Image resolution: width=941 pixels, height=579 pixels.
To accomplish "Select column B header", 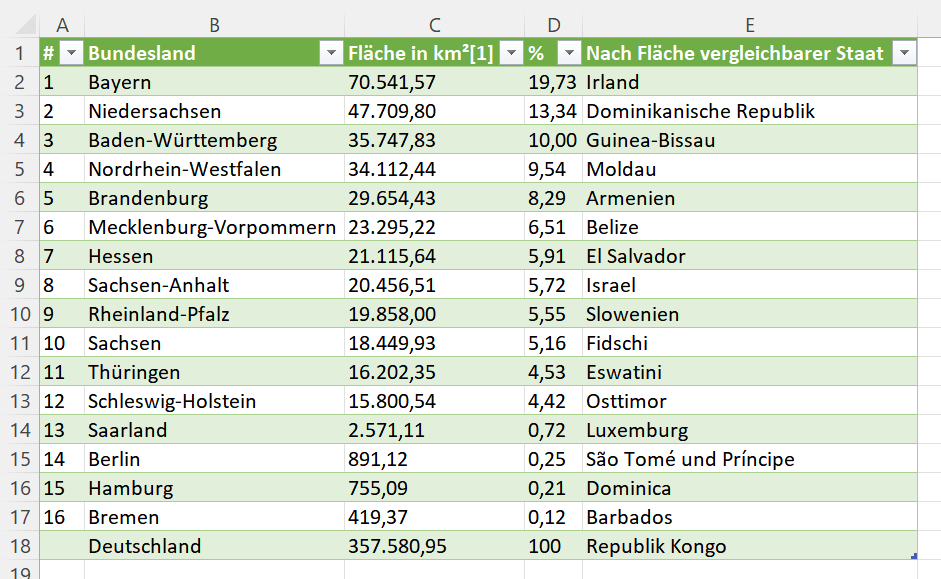I will click(x=214, y=25).
